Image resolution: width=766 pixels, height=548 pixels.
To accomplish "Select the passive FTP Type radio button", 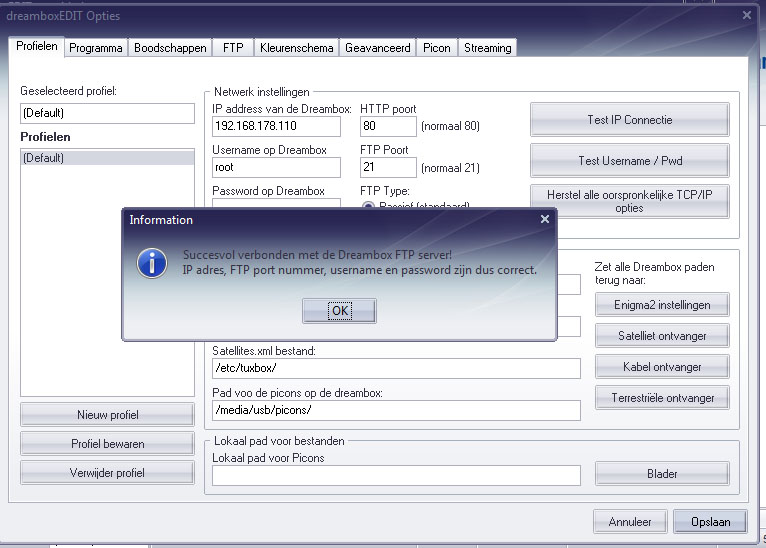I will point(368,205).
